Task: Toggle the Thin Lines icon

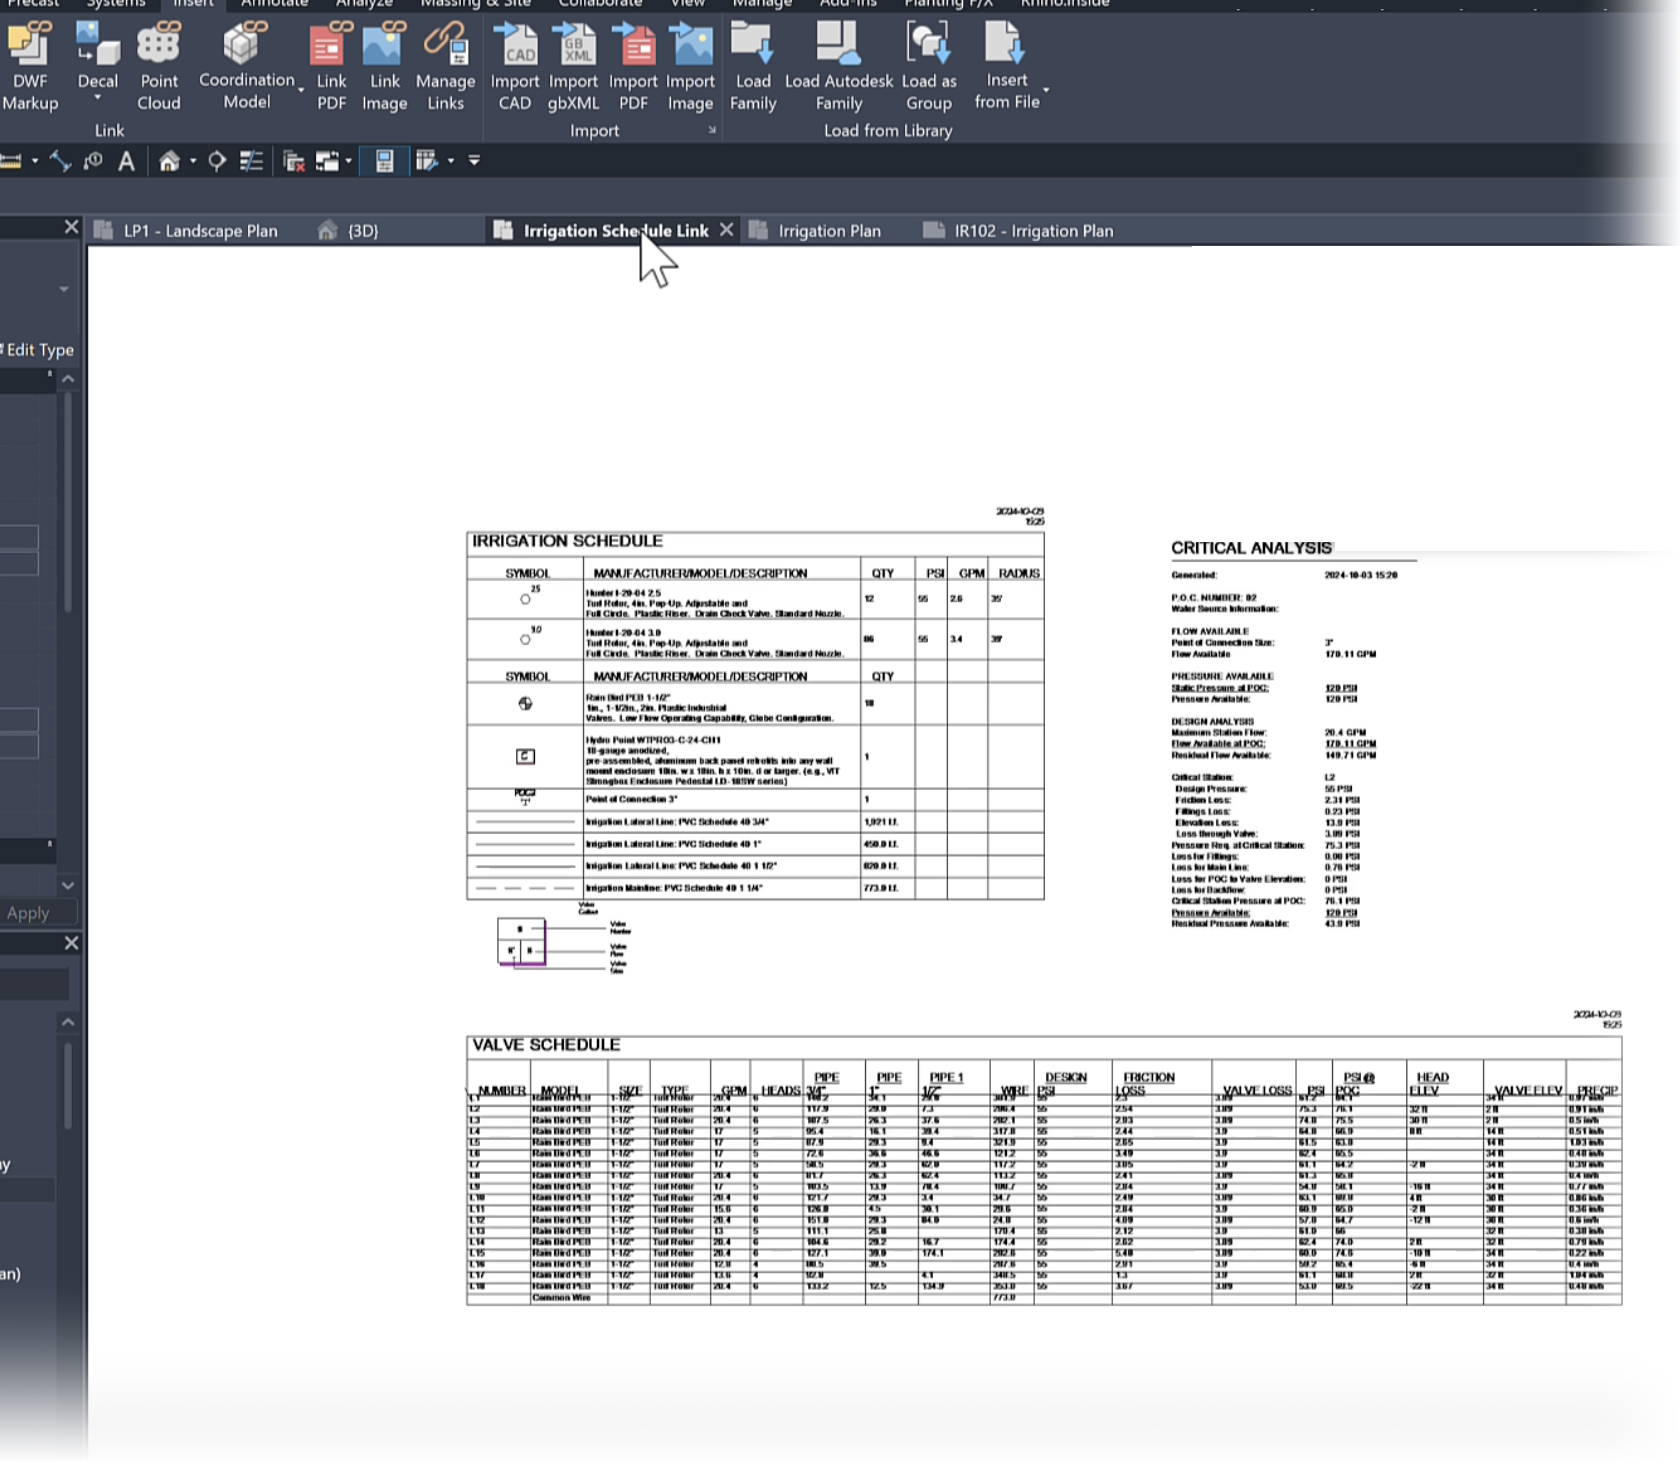Action: [x=252, y=161]
